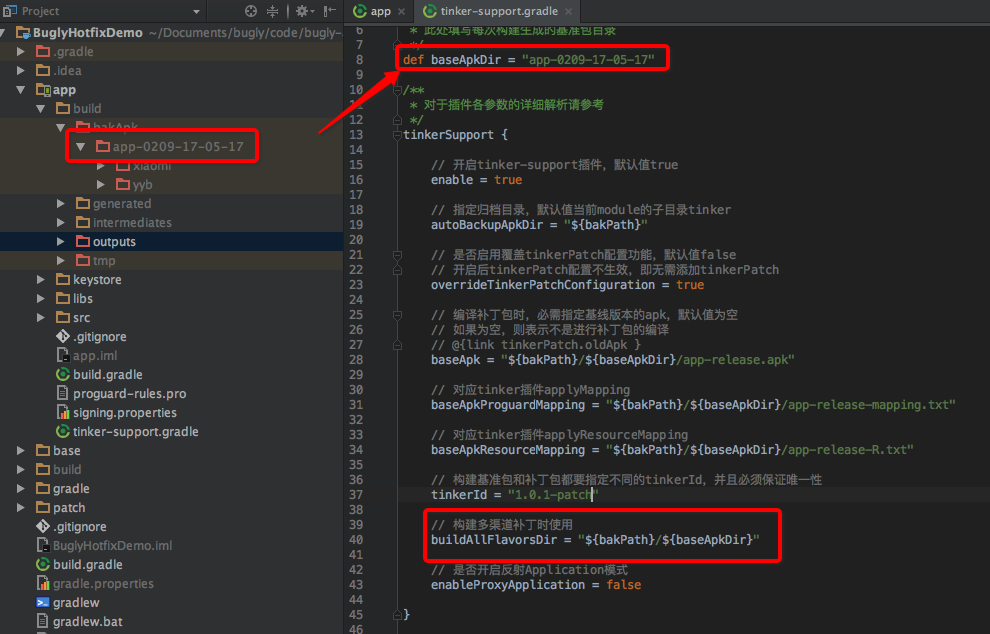Image resolution: width=990 pixels, height=634 pixels.
Task: Collapse the app module folder
Action: [21, 90]
